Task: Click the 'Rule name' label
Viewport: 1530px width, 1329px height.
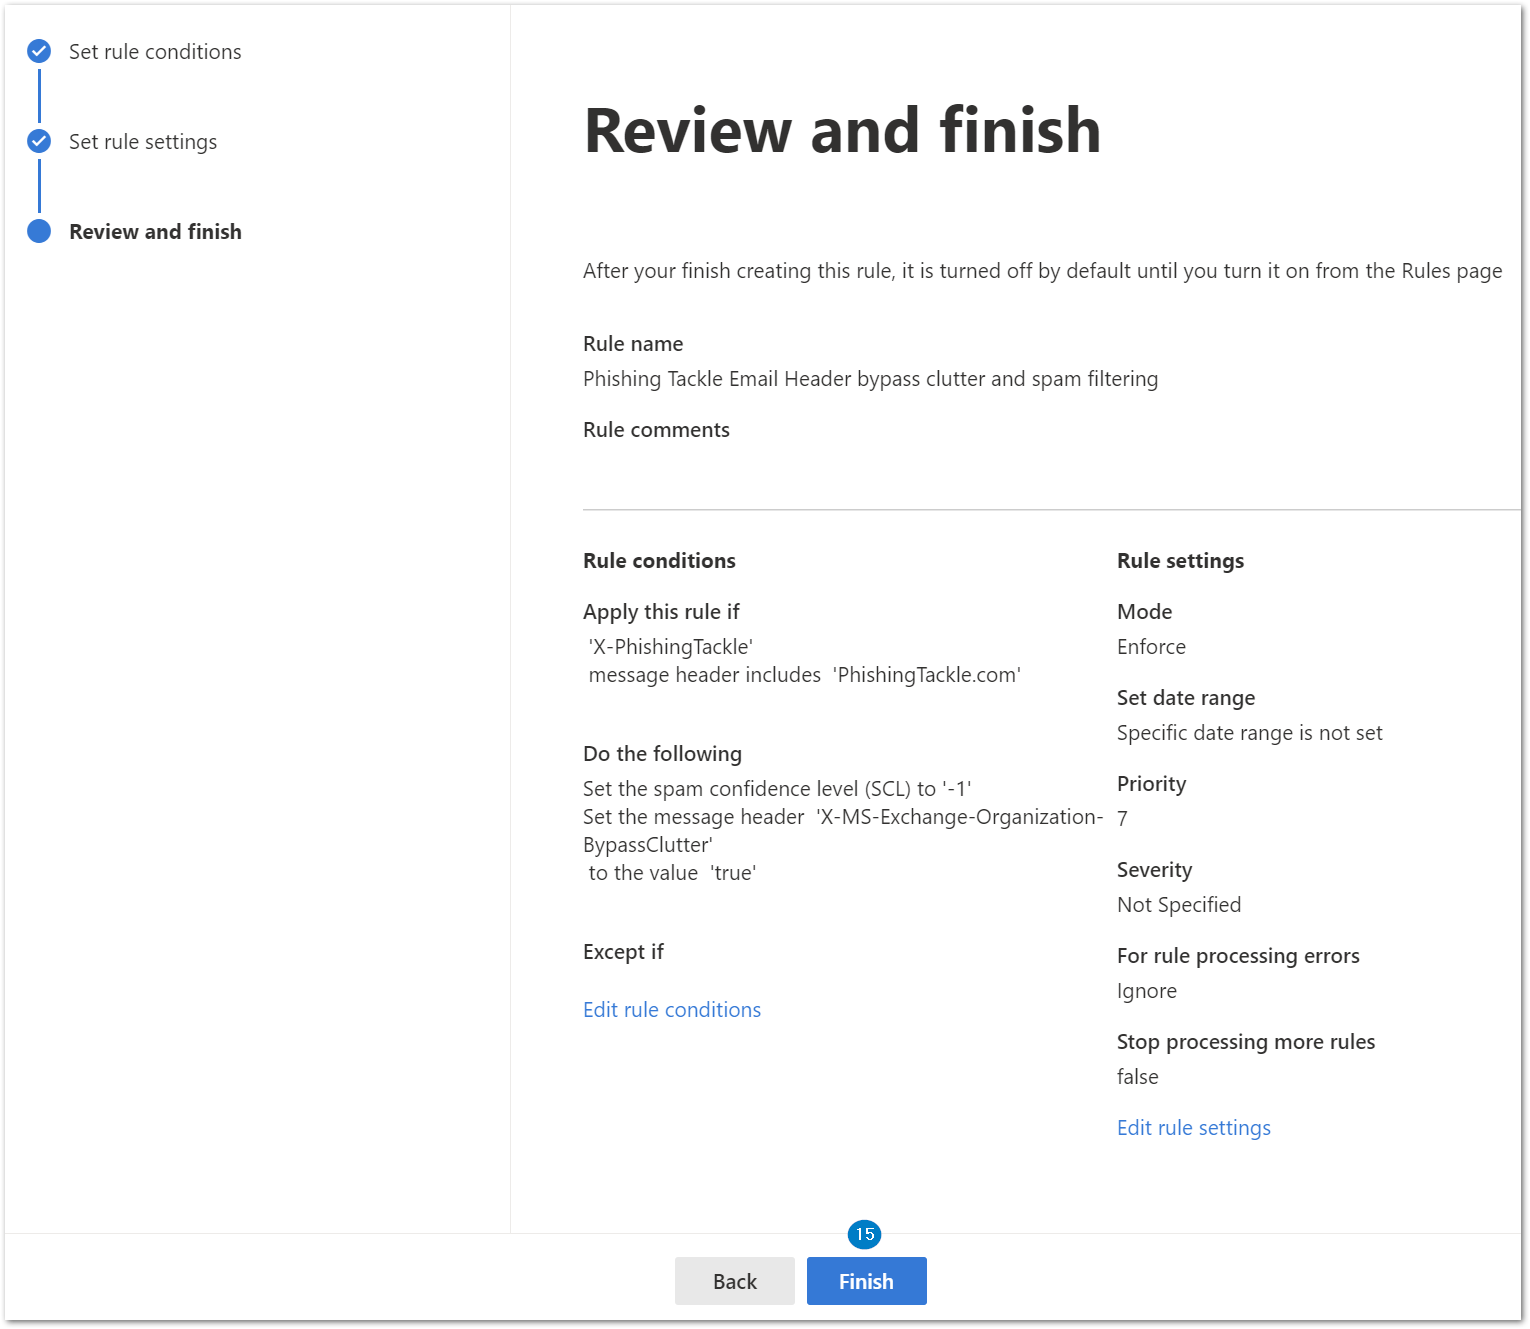Action: tap(633, 344)
